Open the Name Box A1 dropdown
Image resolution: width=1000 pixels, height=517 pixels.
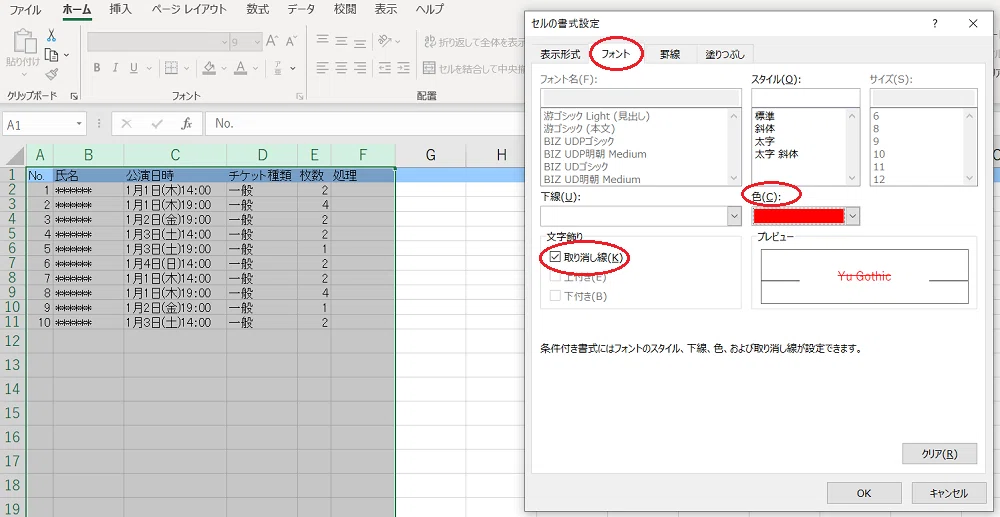point(79,124)
